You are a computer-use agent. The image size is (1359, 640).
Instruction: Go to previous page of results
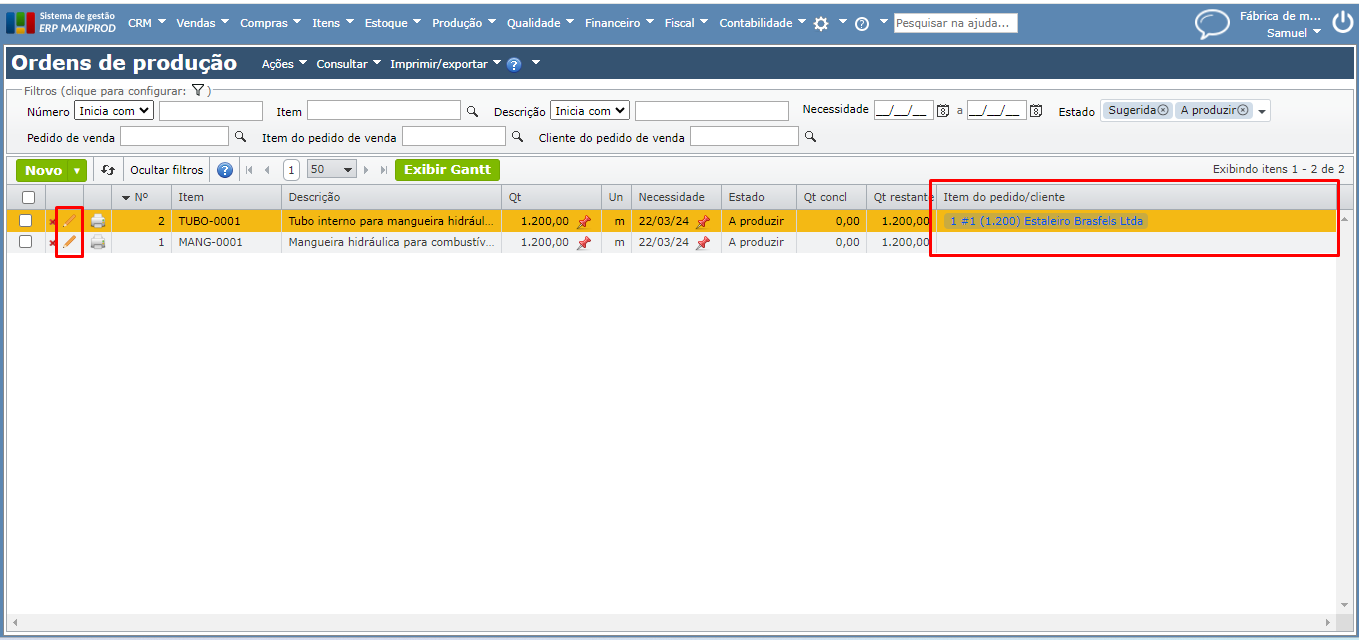pyautogui.click(x=267, y=170)
